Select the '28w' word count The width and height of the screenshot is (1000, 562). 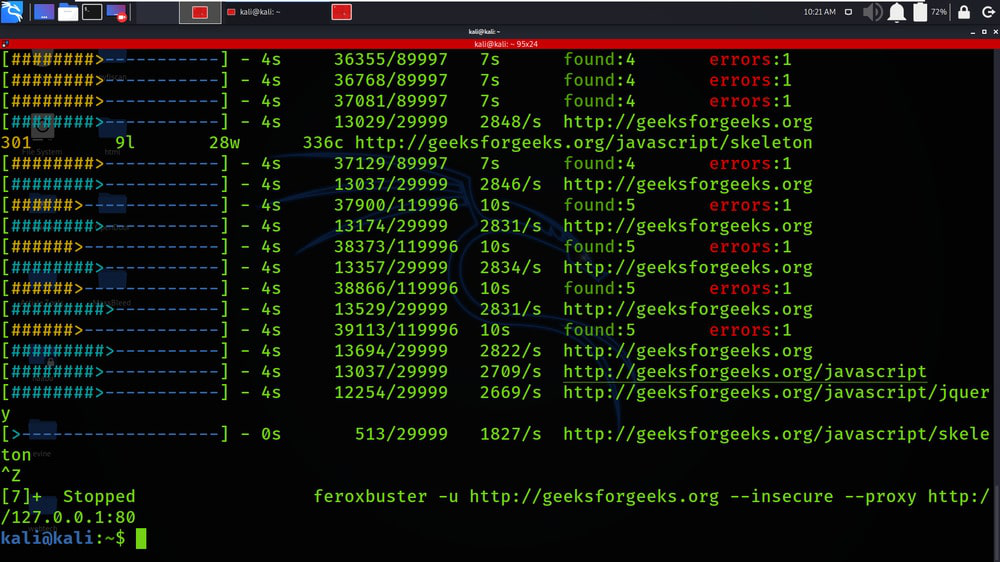224,143
